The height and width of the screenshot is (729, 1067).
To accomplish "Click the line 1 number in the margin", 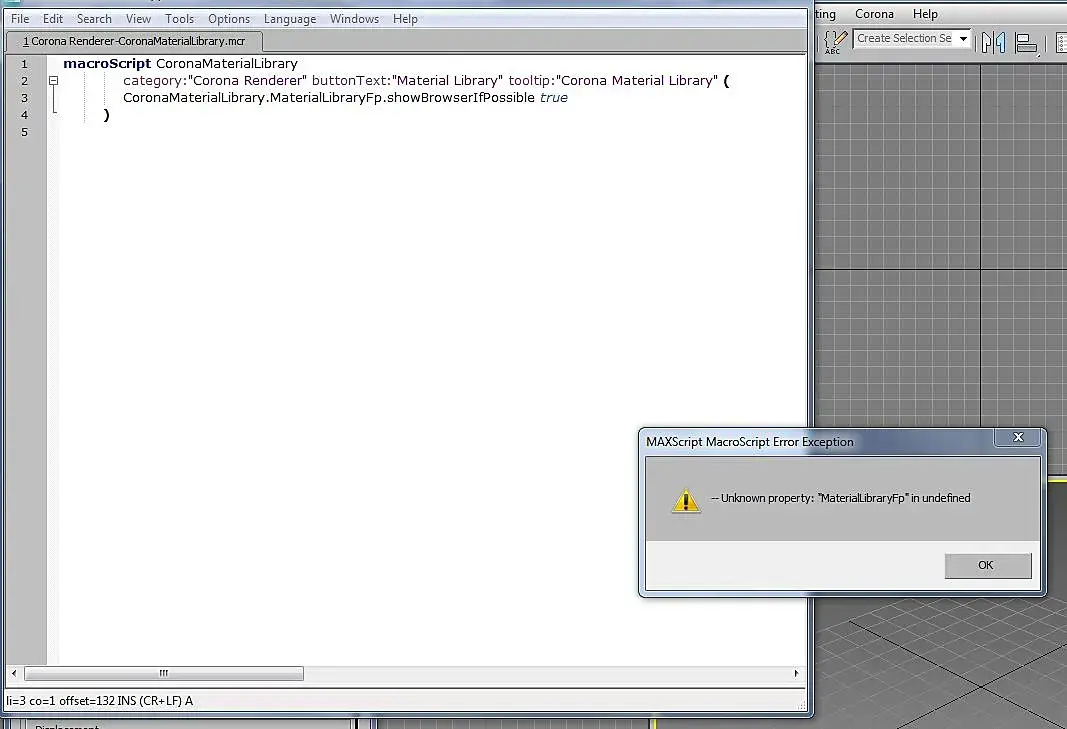I will point(24,64).
